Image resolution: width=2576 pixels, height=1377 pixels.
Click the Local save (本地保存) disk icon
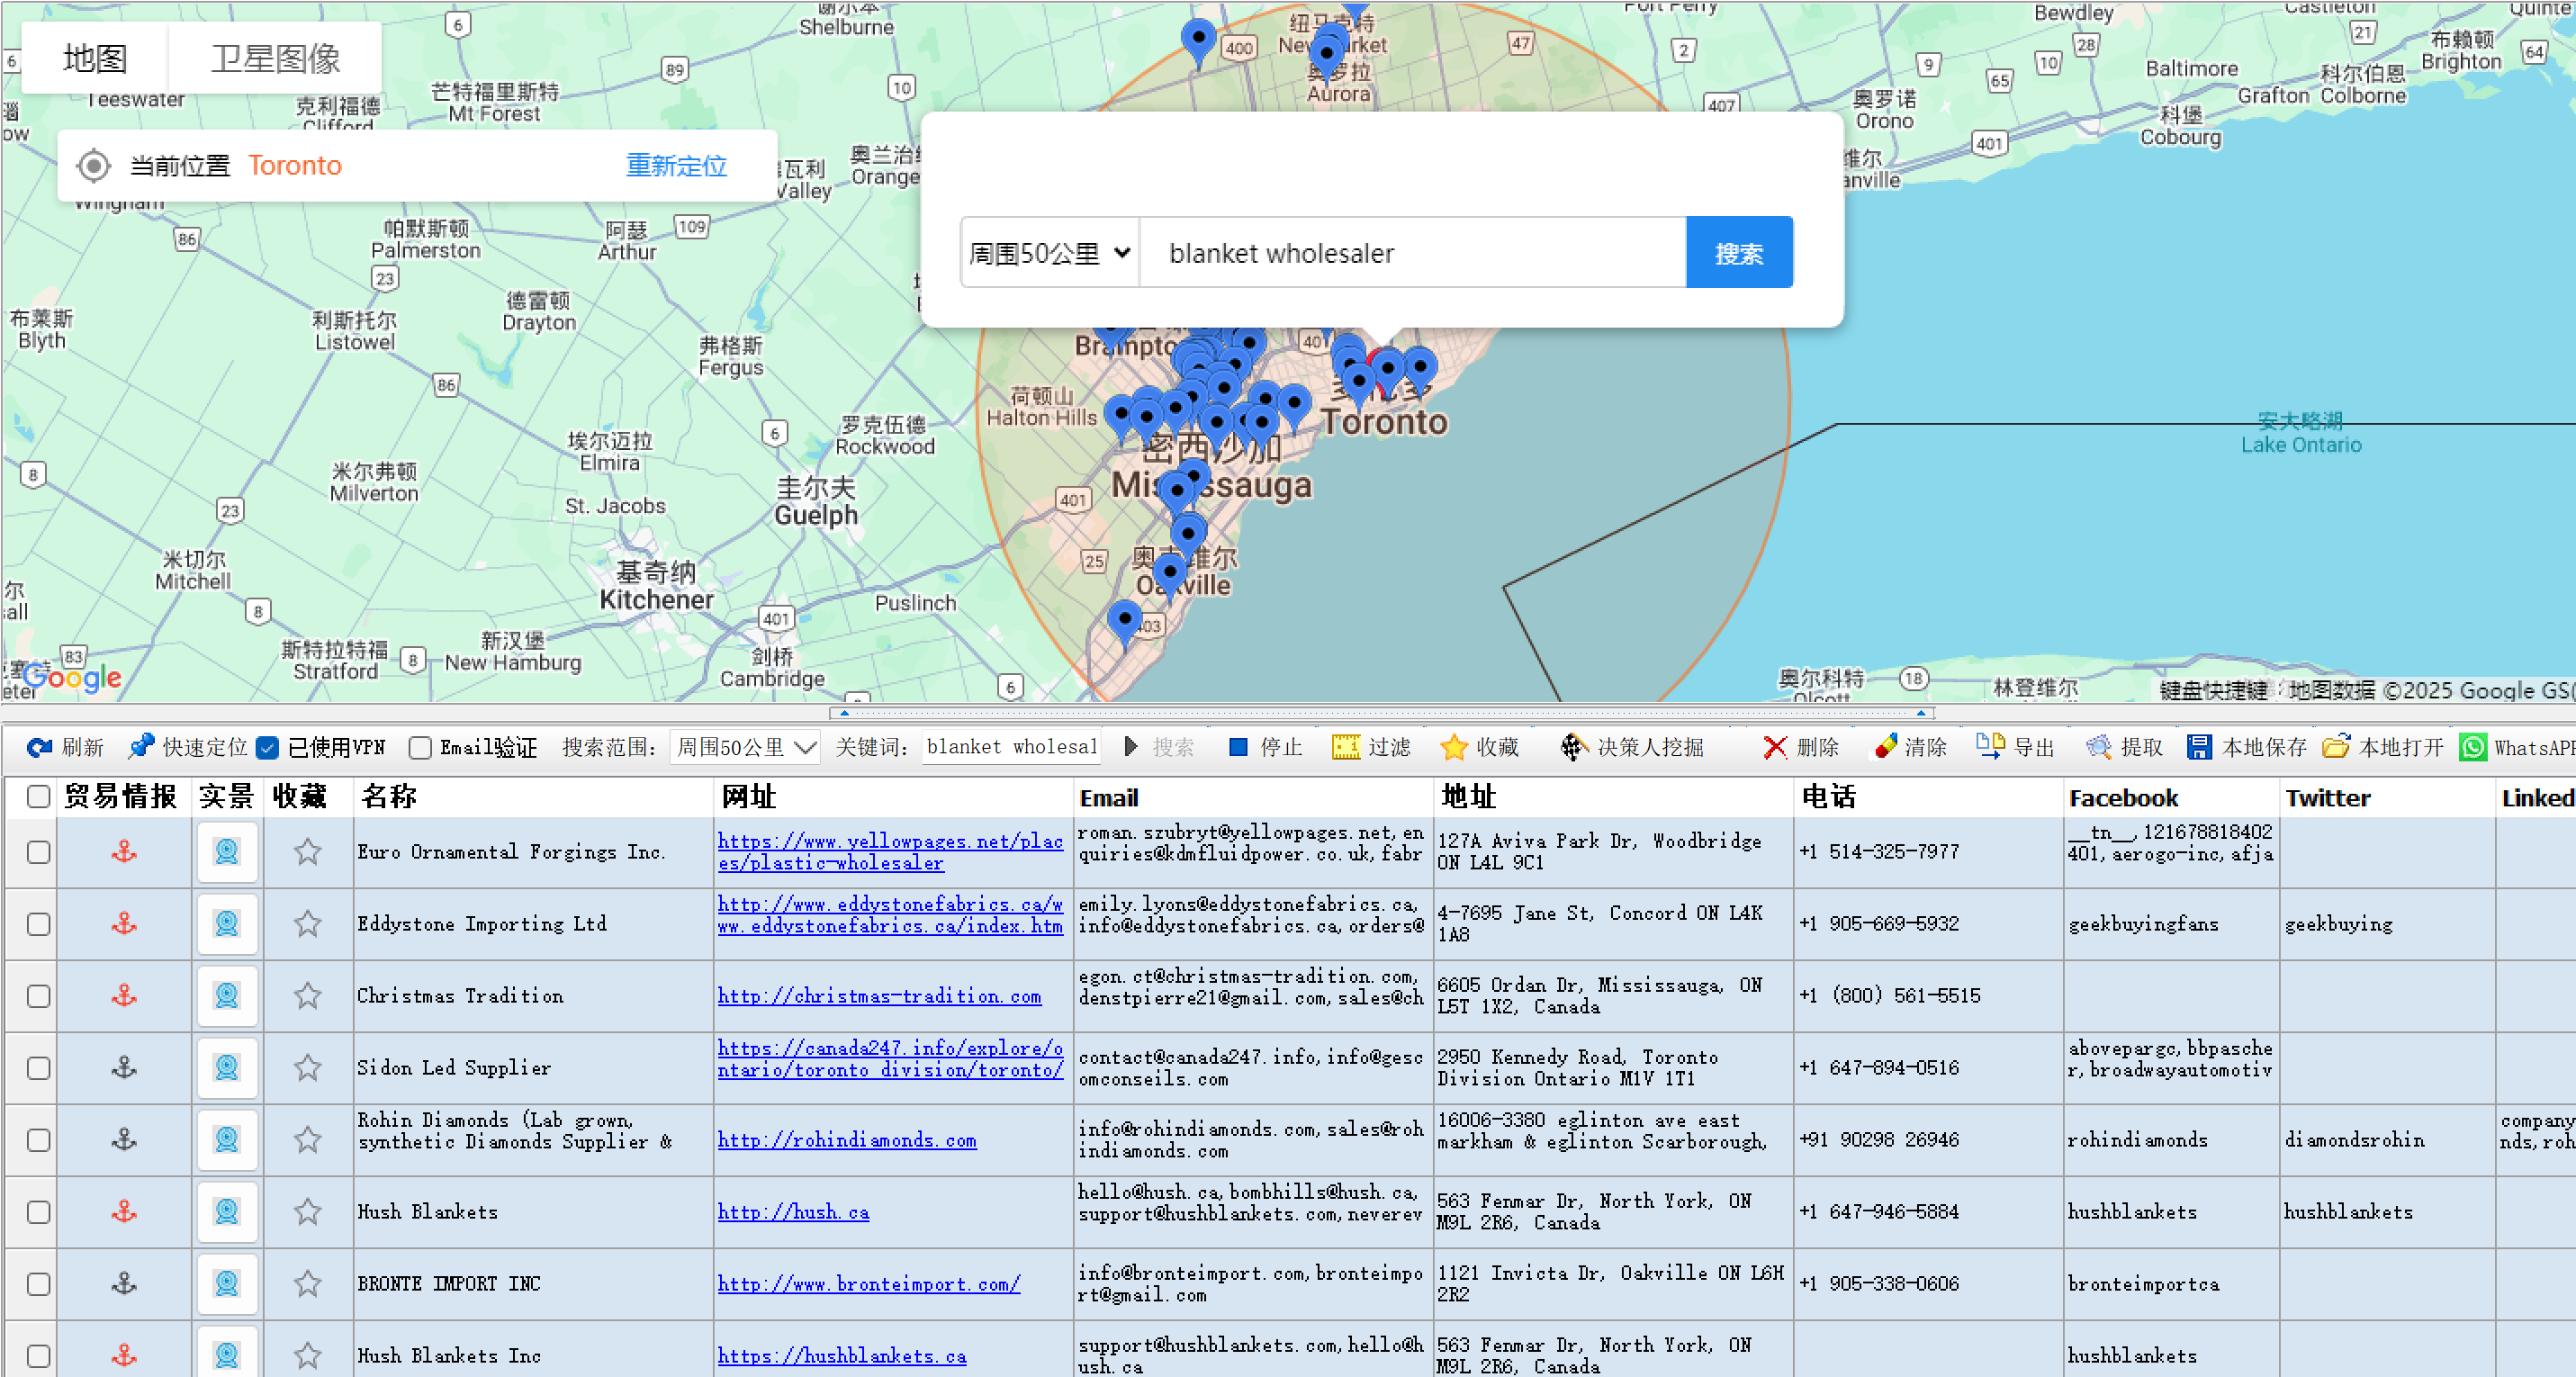(2199, 747)
